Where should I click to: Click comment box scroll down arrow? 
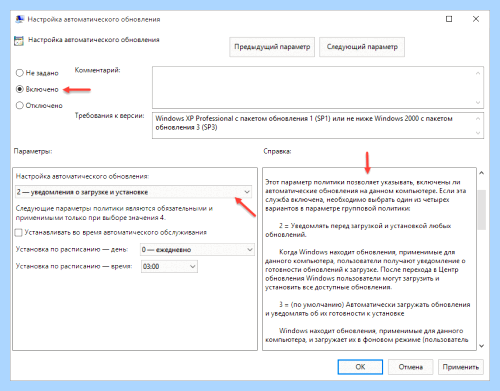coord(478,102)
